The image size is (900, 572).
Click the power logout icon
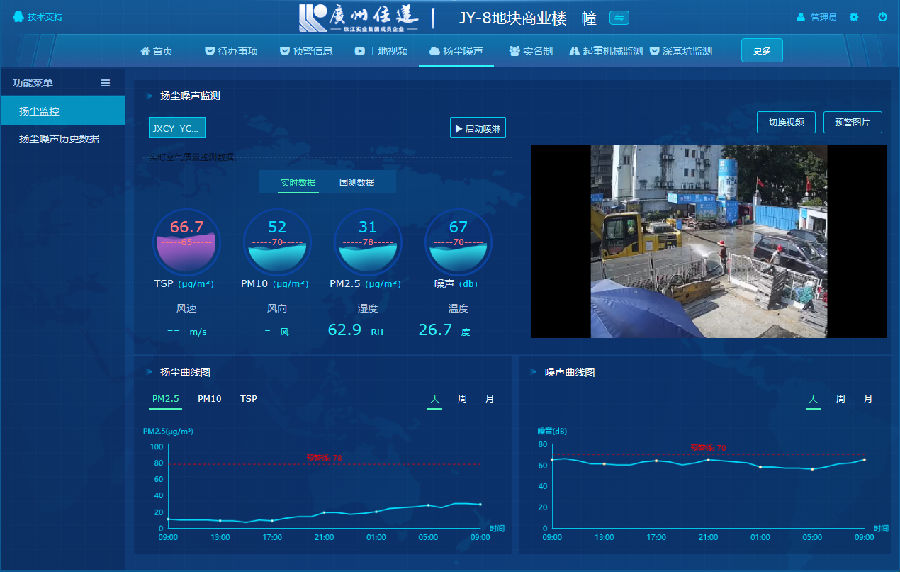point(882,17)
